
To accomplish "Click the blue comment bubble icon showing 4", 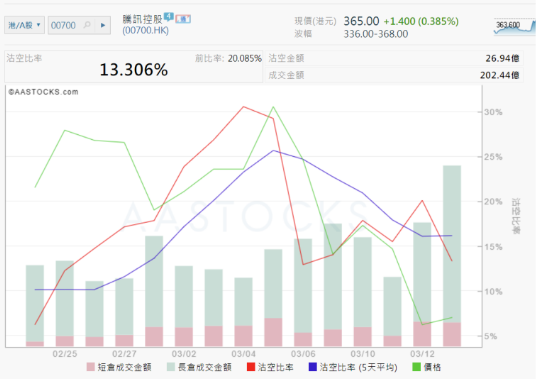I will [169, 16].
